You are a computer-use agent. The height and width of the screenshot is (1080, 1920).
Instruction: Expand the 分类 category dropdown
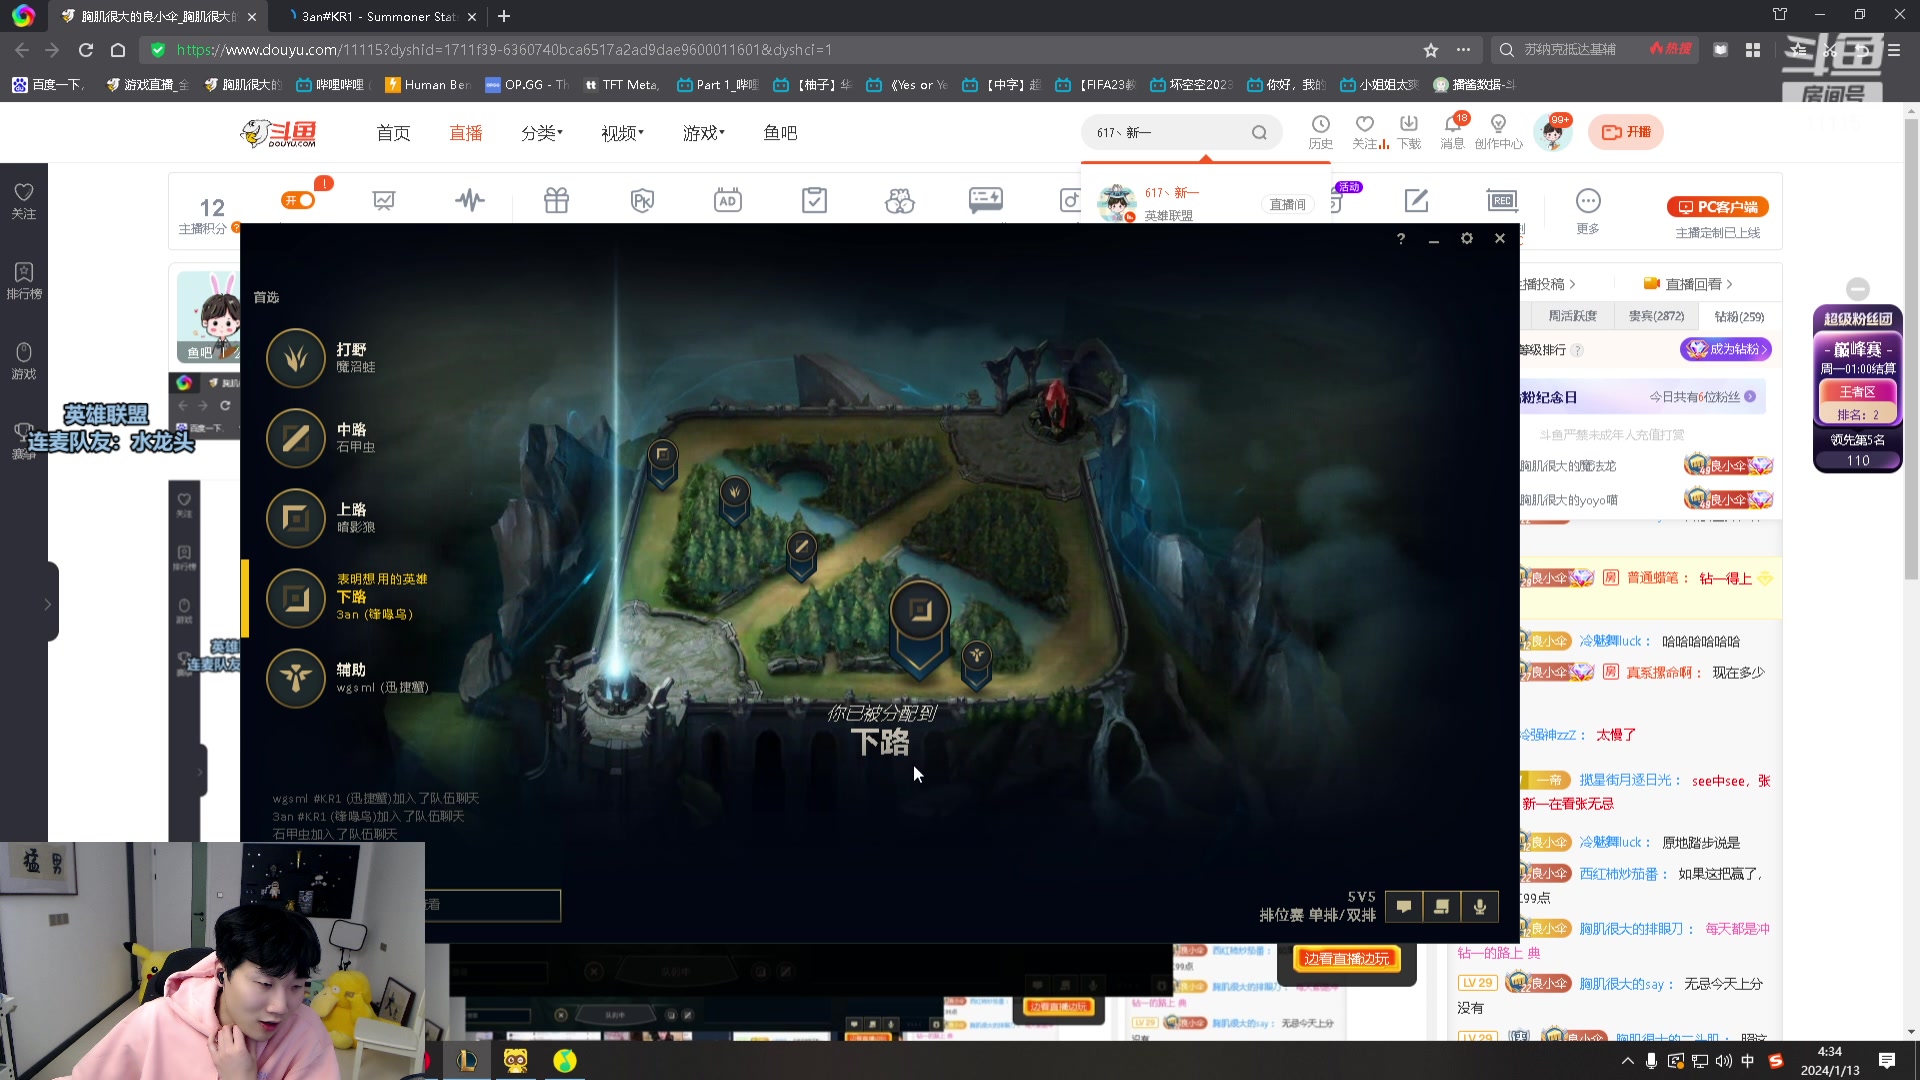click(x=542, y=133)
